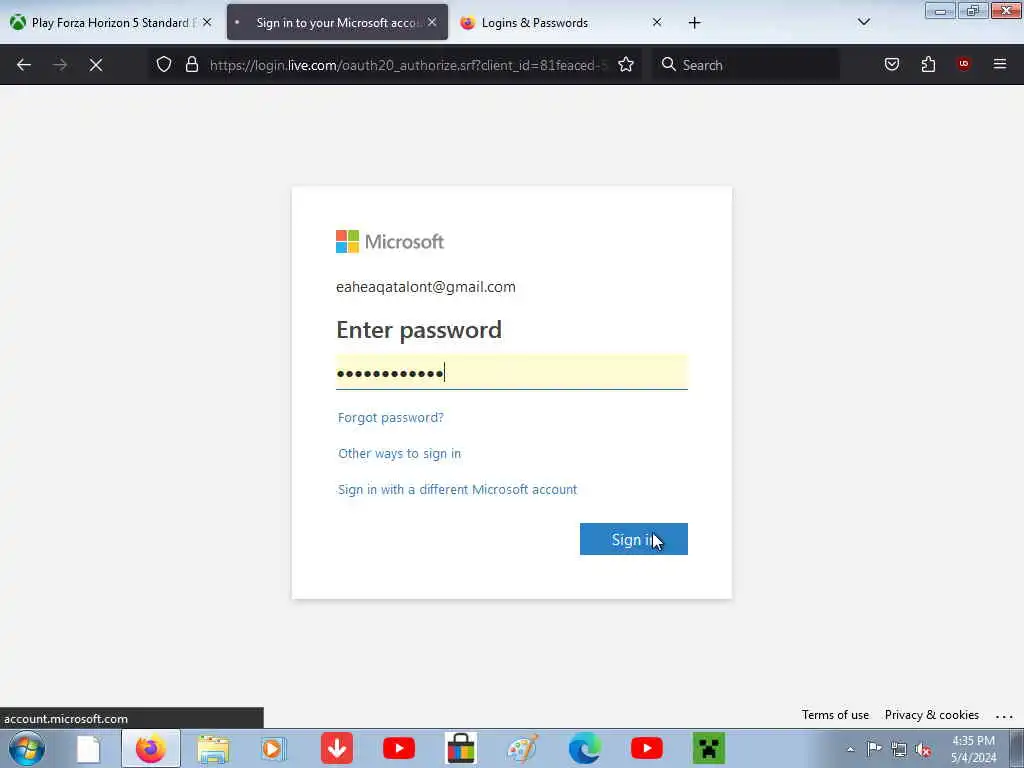The height and width of the screenshot is (768, 1024).
Task: Restore down the Firefox window
Action: [973, 10]
